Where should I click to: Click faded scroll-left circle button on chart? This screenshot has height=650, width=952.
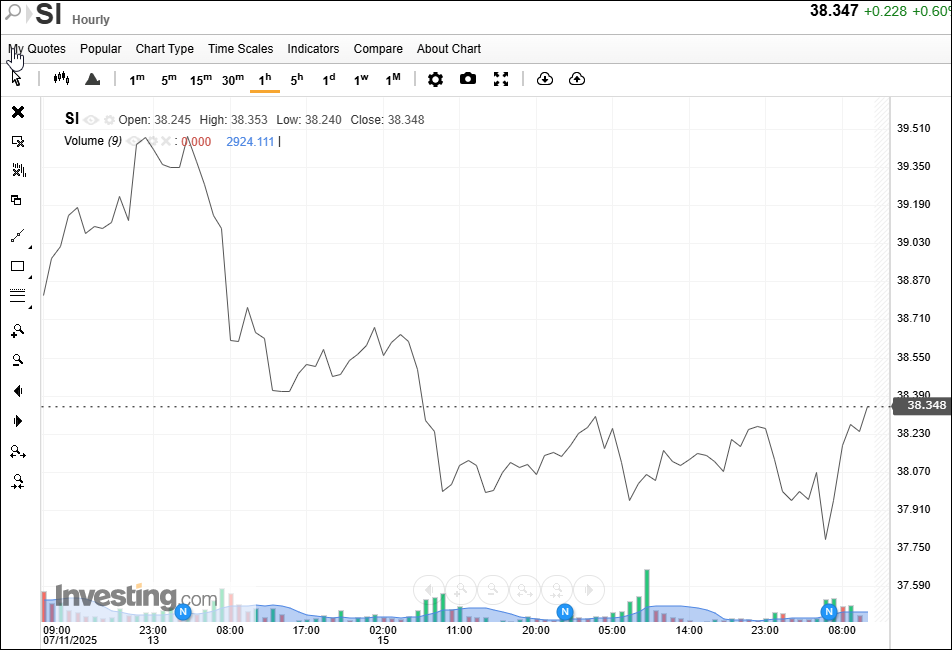click(x=429, y=589)
